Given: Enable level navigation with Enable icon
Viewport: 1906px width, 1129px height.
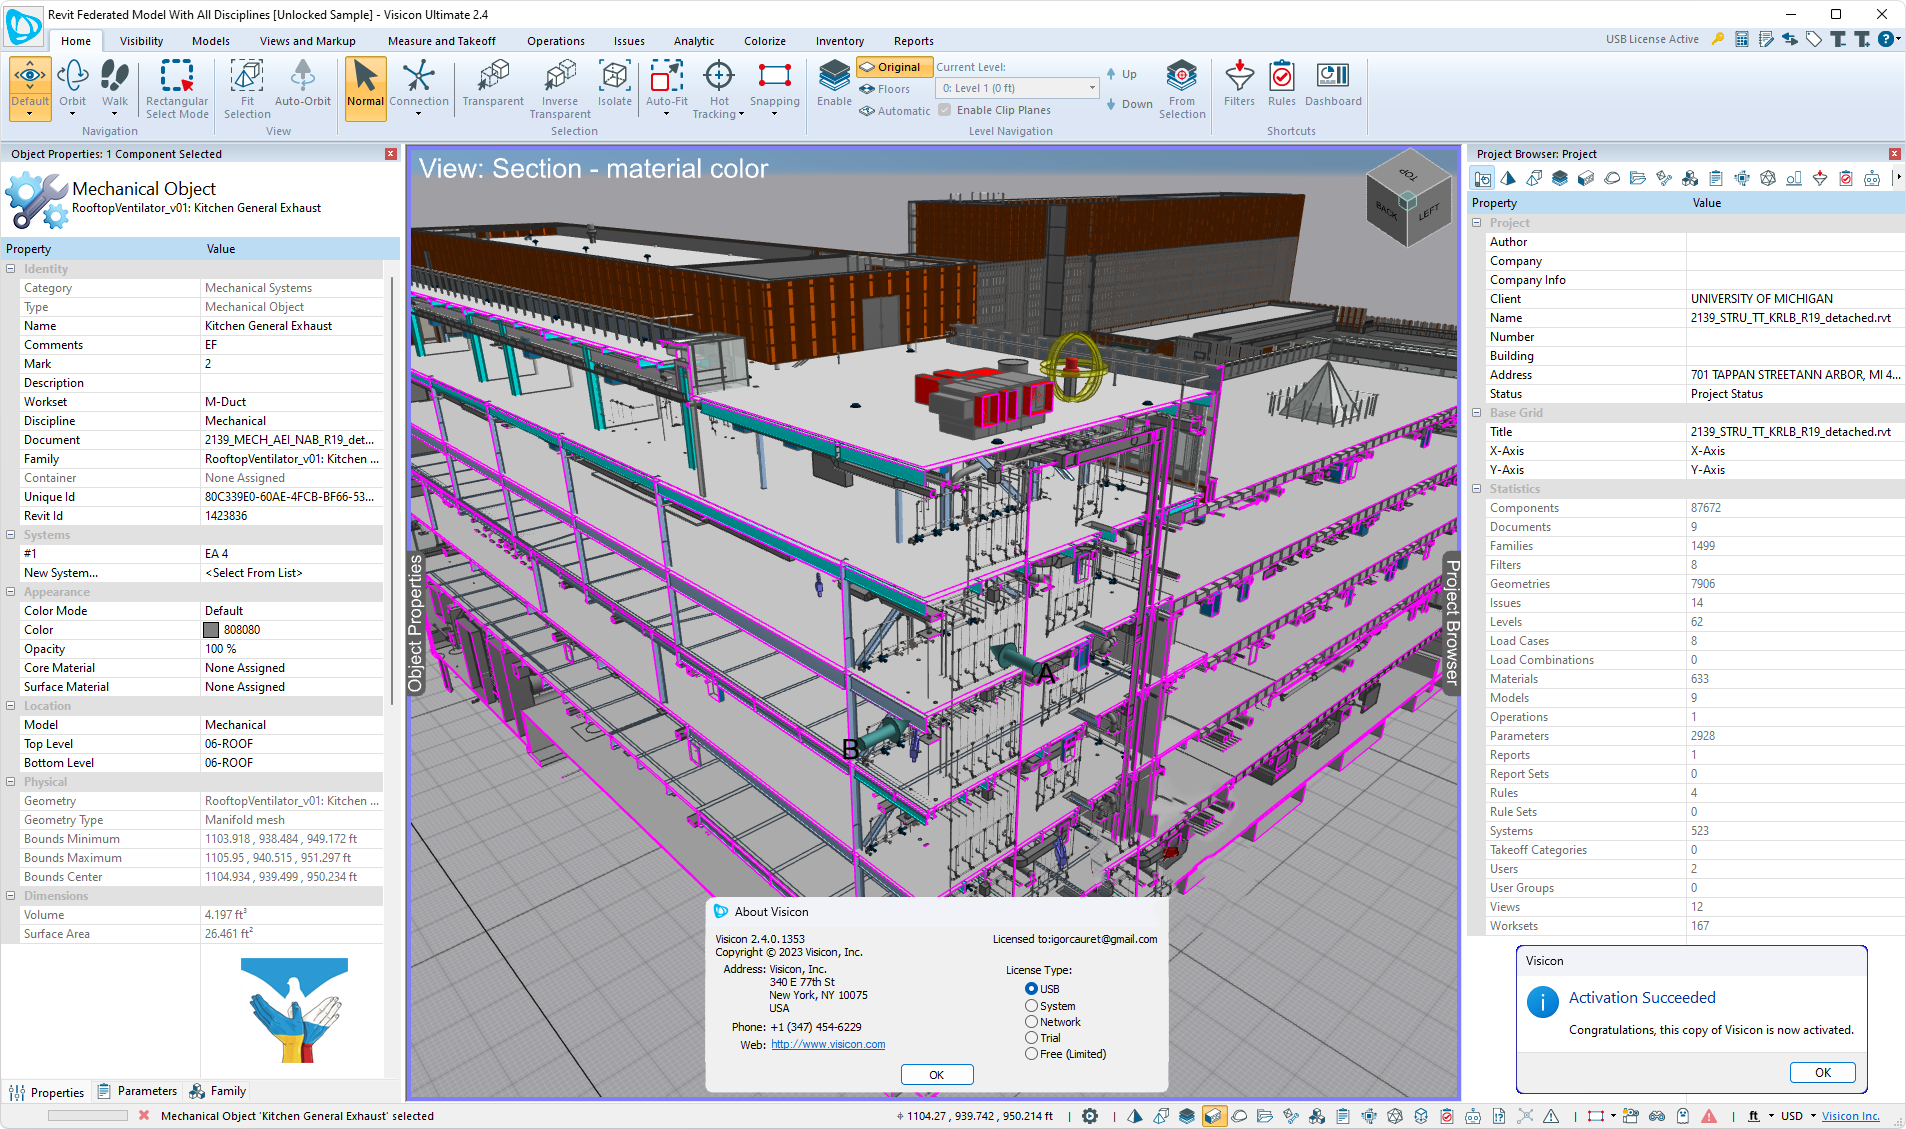Looking at the screenshot, I should [x=834, y=83].
